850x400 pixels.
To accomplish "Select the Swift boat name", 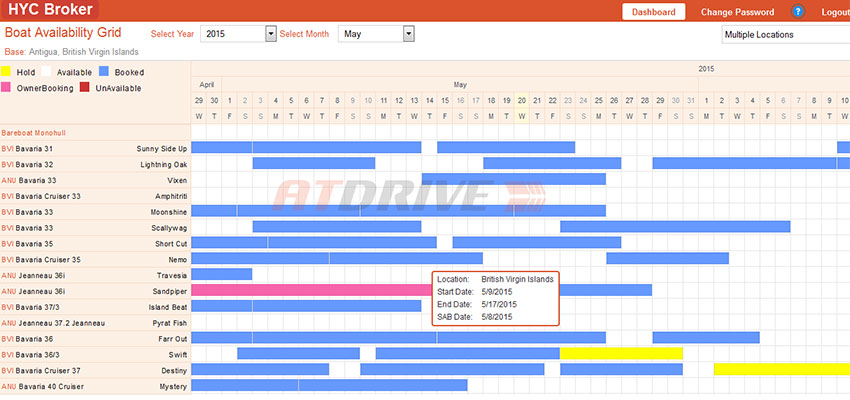I will pos(178,355).
